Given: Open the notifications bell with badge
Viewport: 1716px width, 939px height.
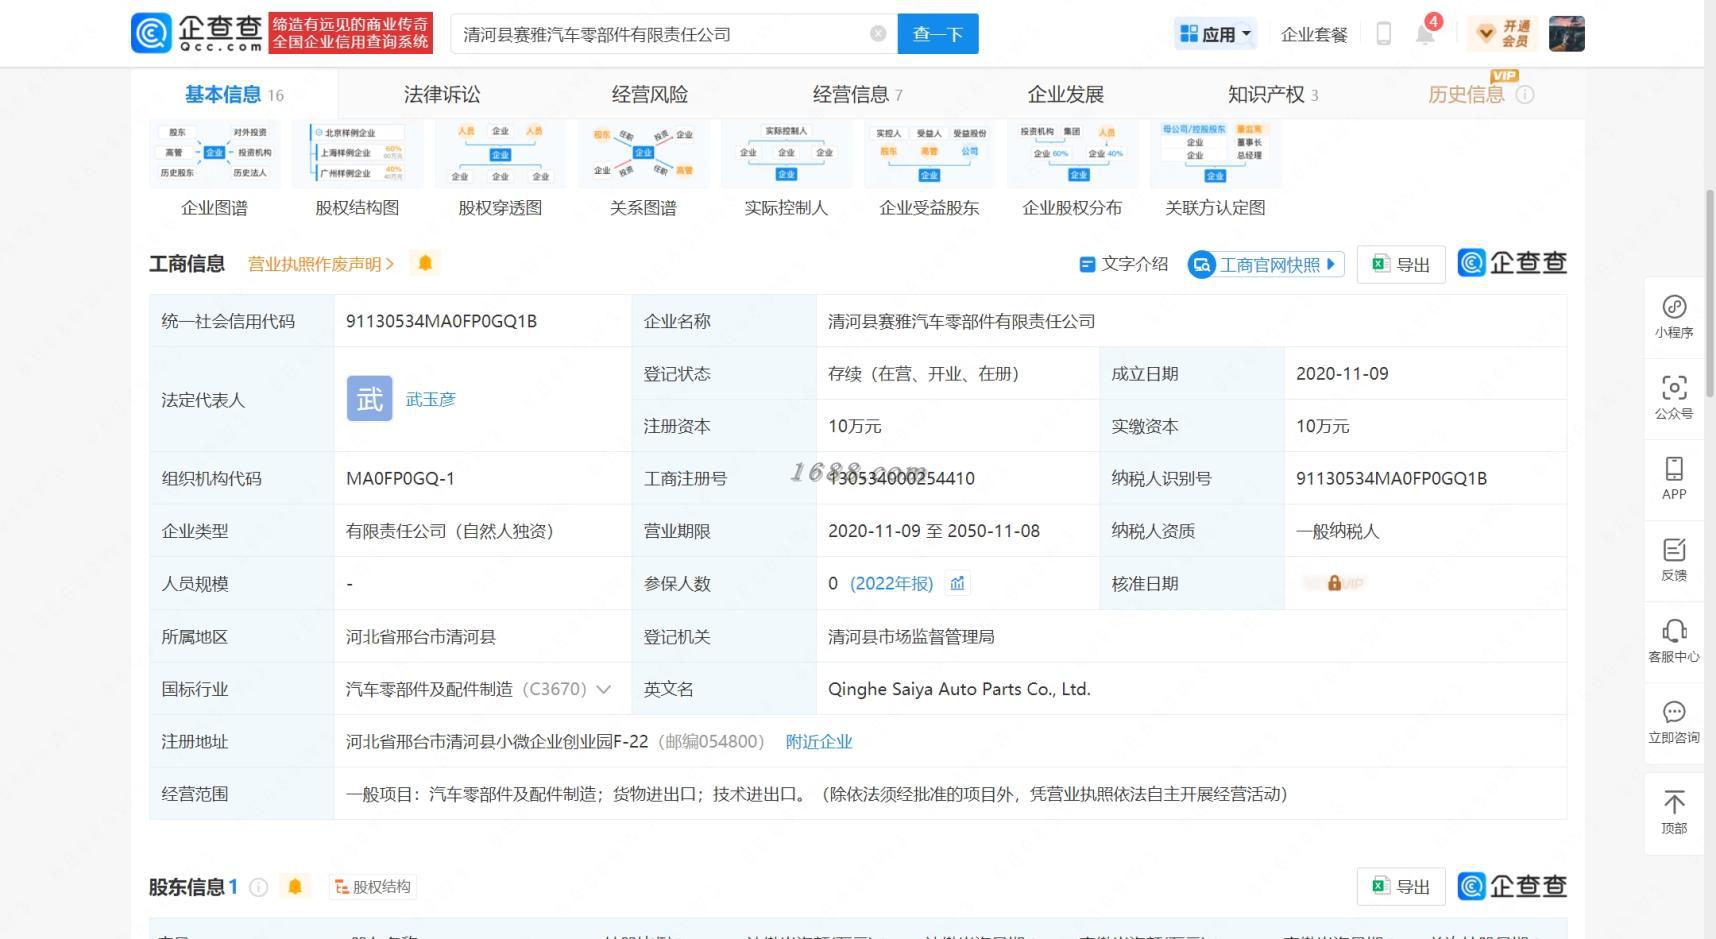Looking at the screenshot, I should (x=1427, y=32).
